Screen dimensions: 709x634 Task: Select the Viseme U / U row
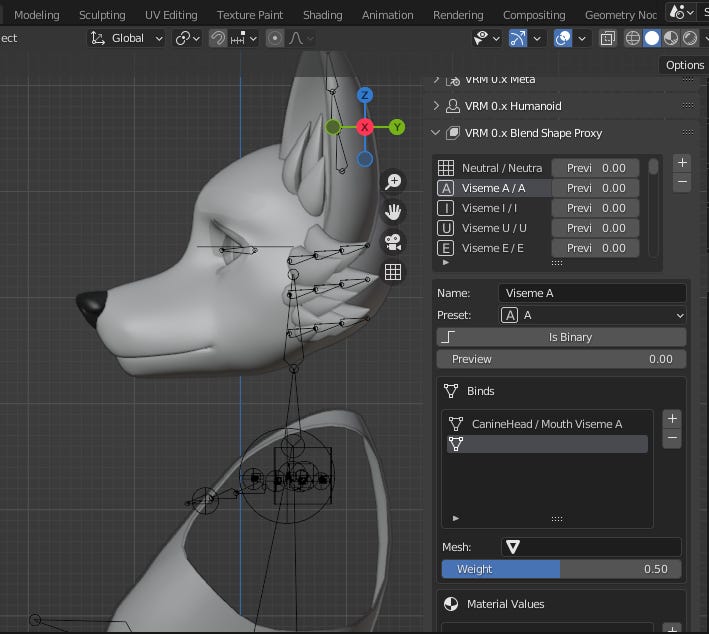tap(493, 228)
